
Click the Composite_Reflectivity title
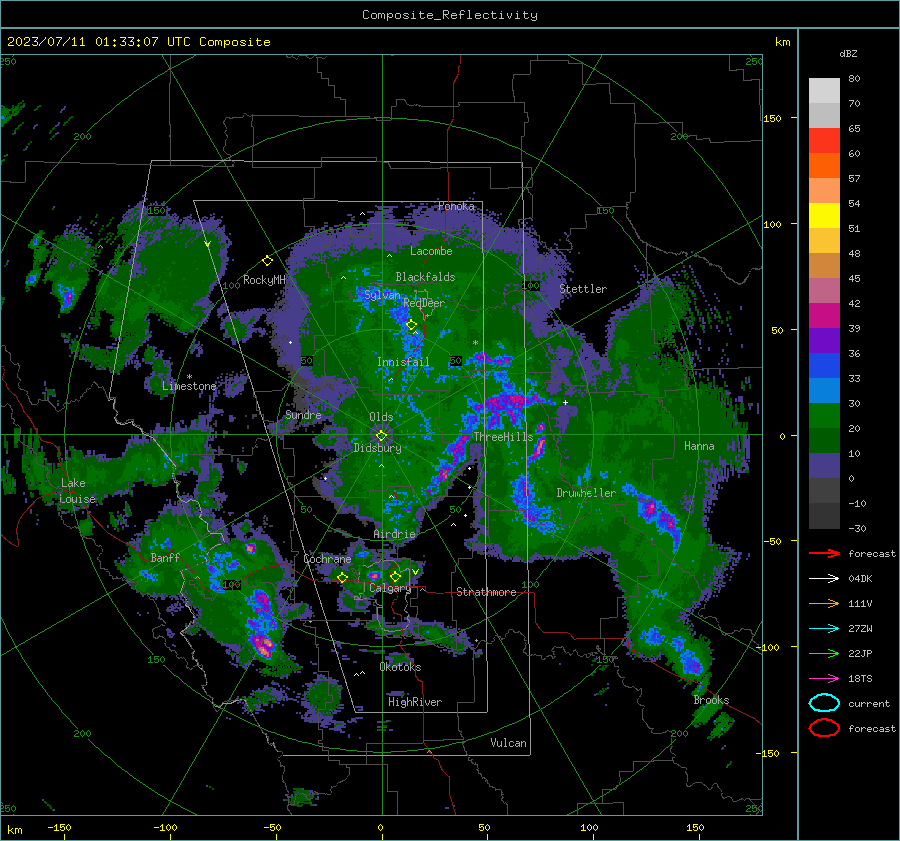449,15
